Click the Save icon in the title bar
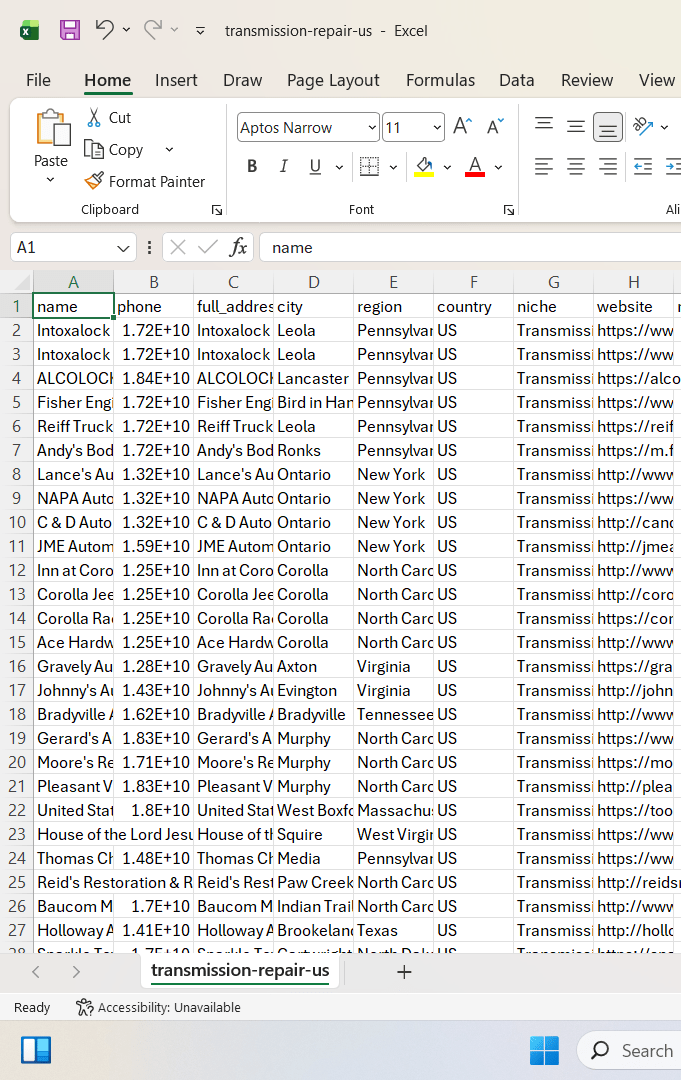681x1080 pixels. pos(70,30)
